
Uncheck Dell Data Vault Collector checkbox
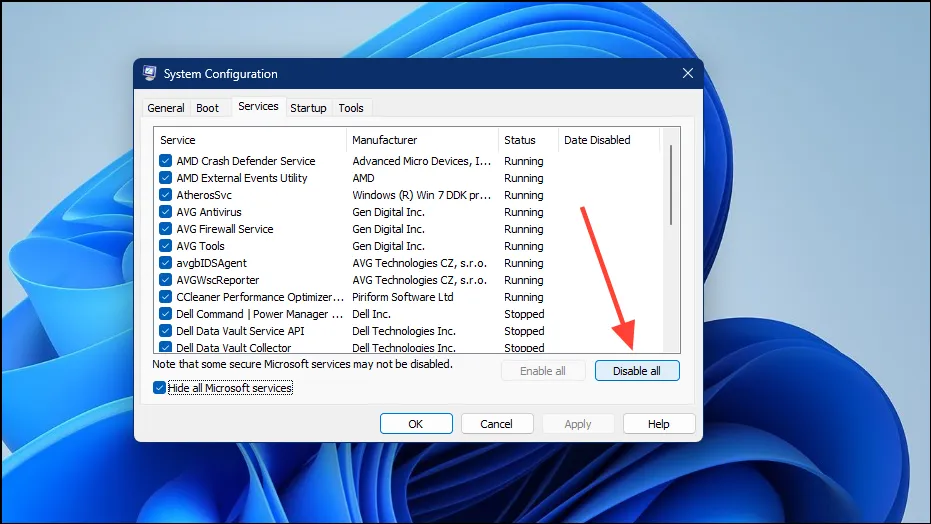[x=166, y=347]
